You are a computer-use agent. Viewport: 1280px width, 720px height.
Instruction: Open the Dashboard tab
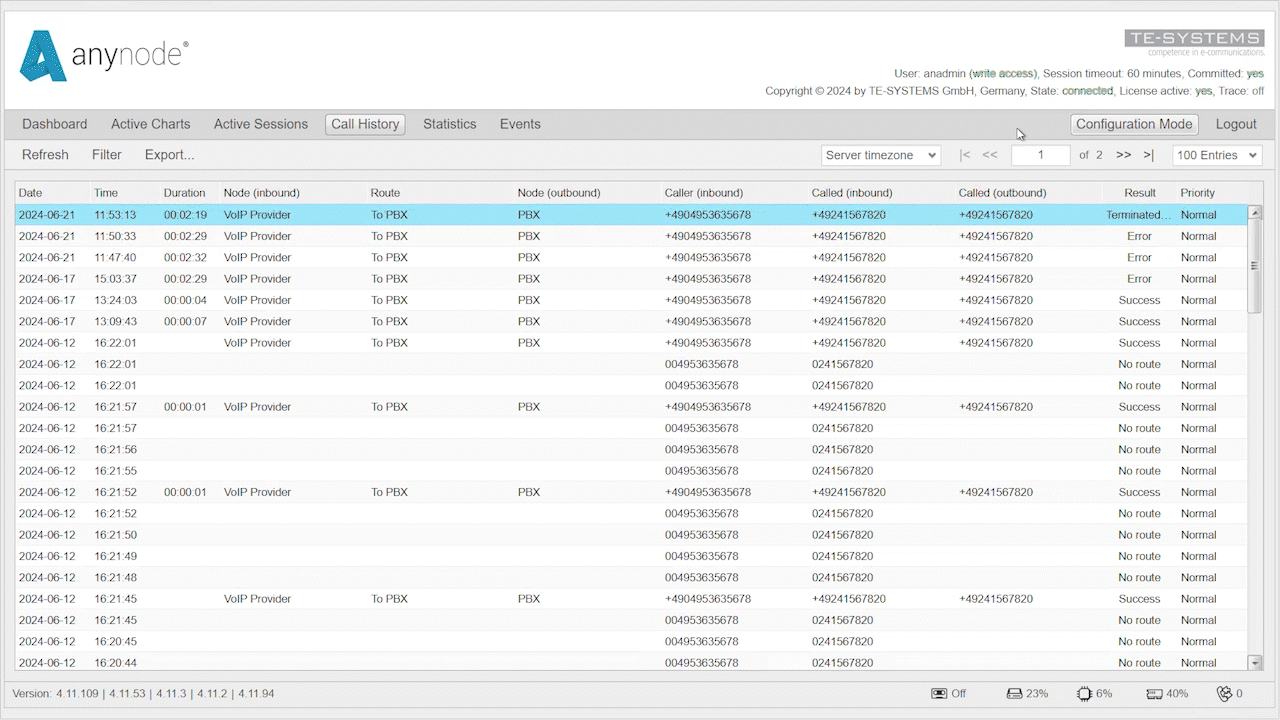point(55,124)
